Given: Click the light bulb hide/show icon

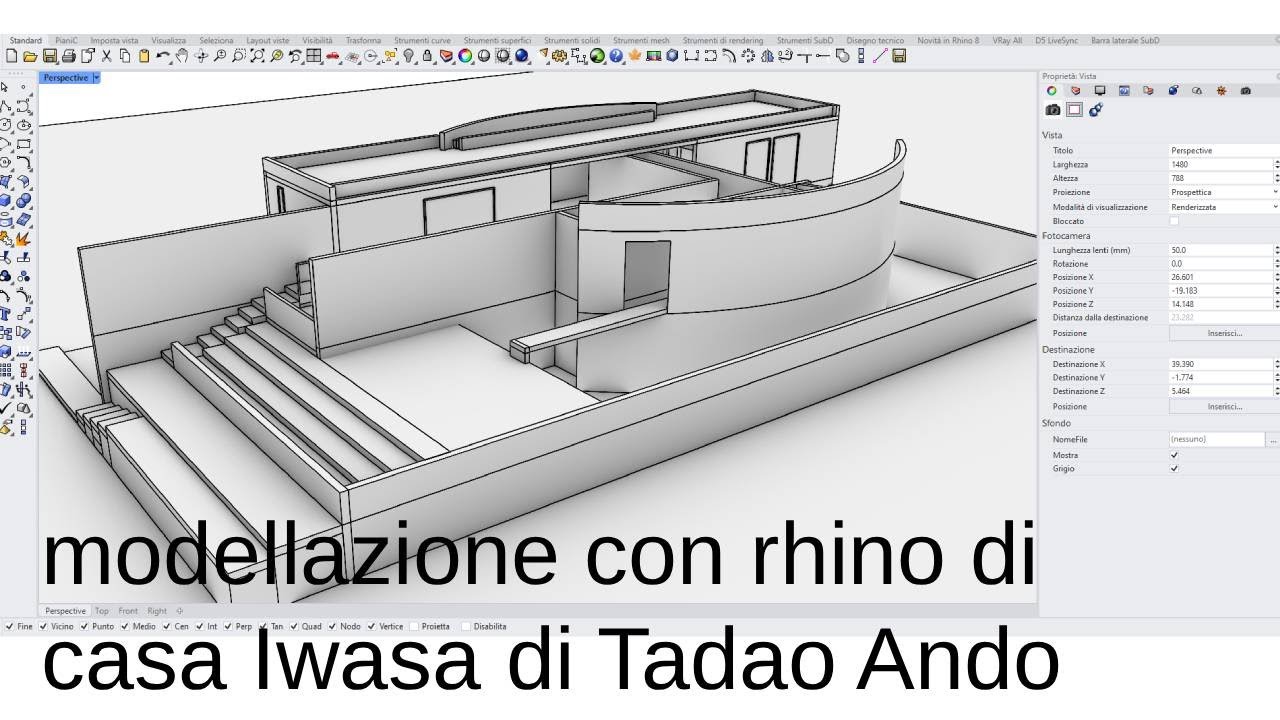Looking at the screenshot, I should tap(409, 56).
